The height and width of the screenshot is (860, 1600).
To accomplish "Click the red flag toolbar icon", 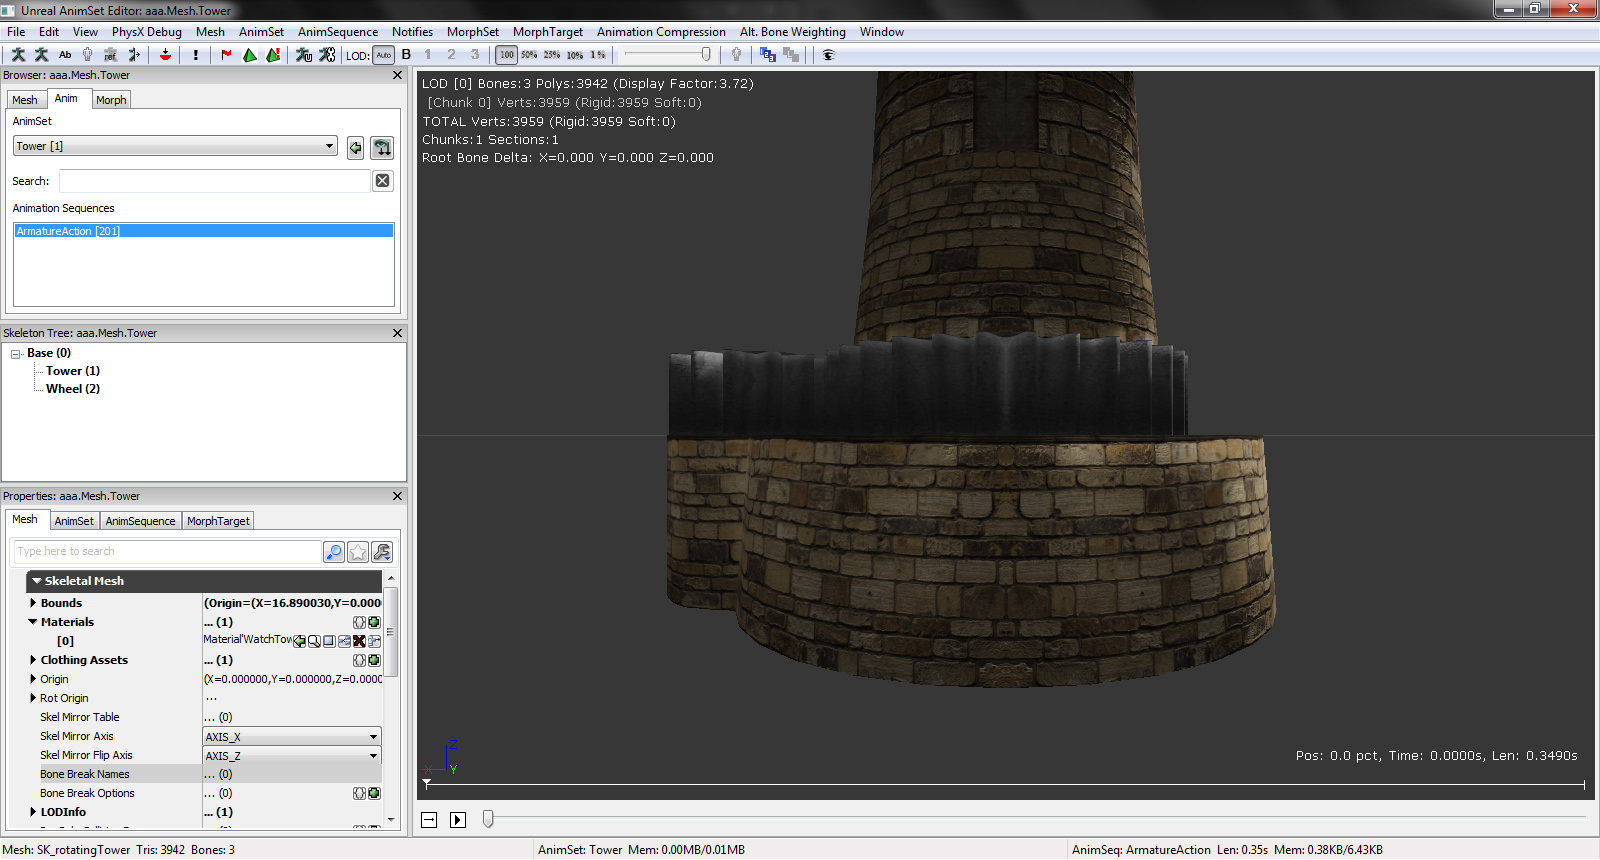I will (x=226, y=55).
